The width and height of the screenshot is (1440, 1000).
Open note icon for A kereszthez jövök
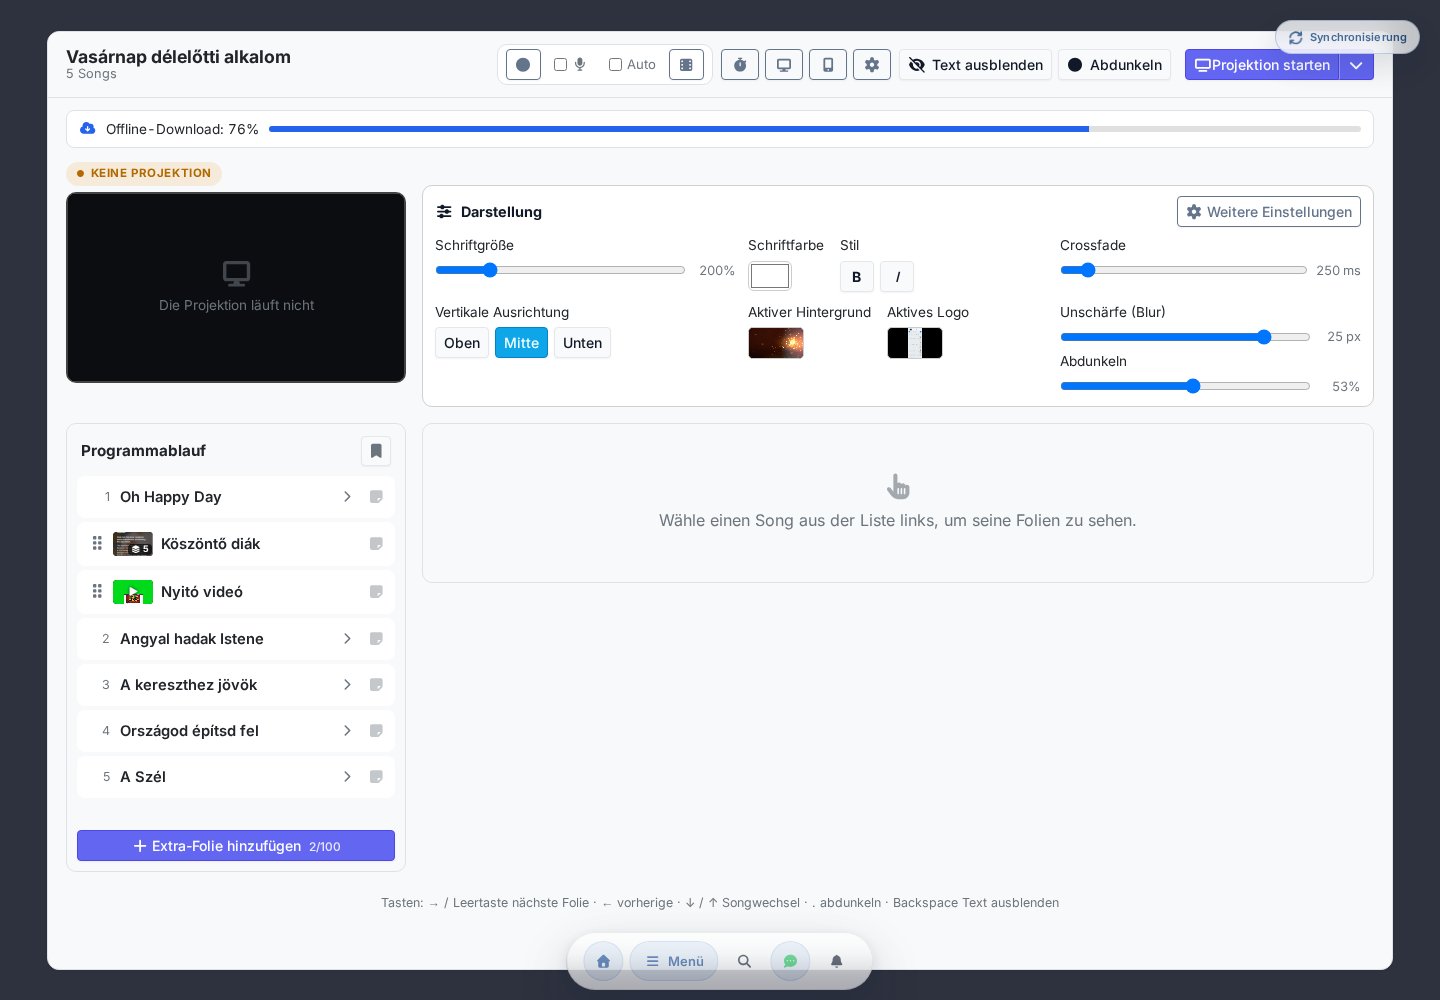point(376,685)
